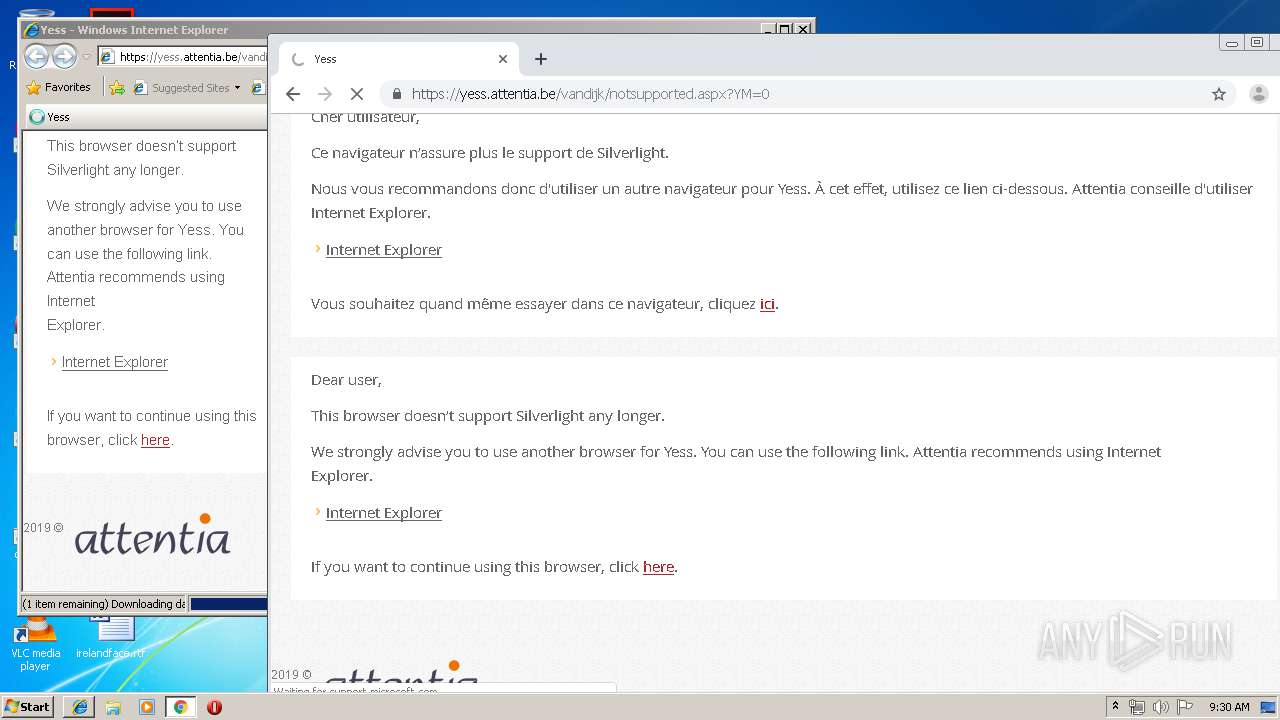The width and height of the screenshot is (1280, 720).
Task: Maximize the Internet Explorer window
Action: 784,29
